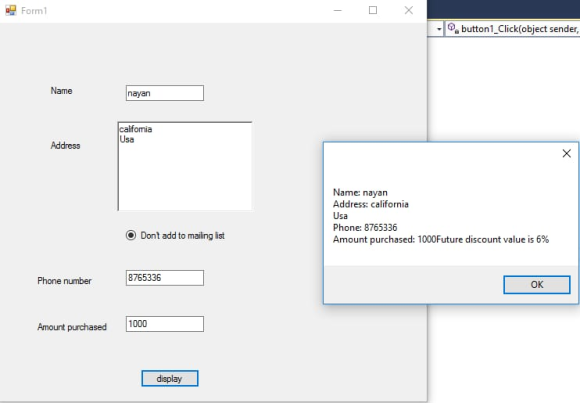580x403 pixels.
Task: Expand the dropdown arrow beside button1_Click
Action: click(439, 29)
